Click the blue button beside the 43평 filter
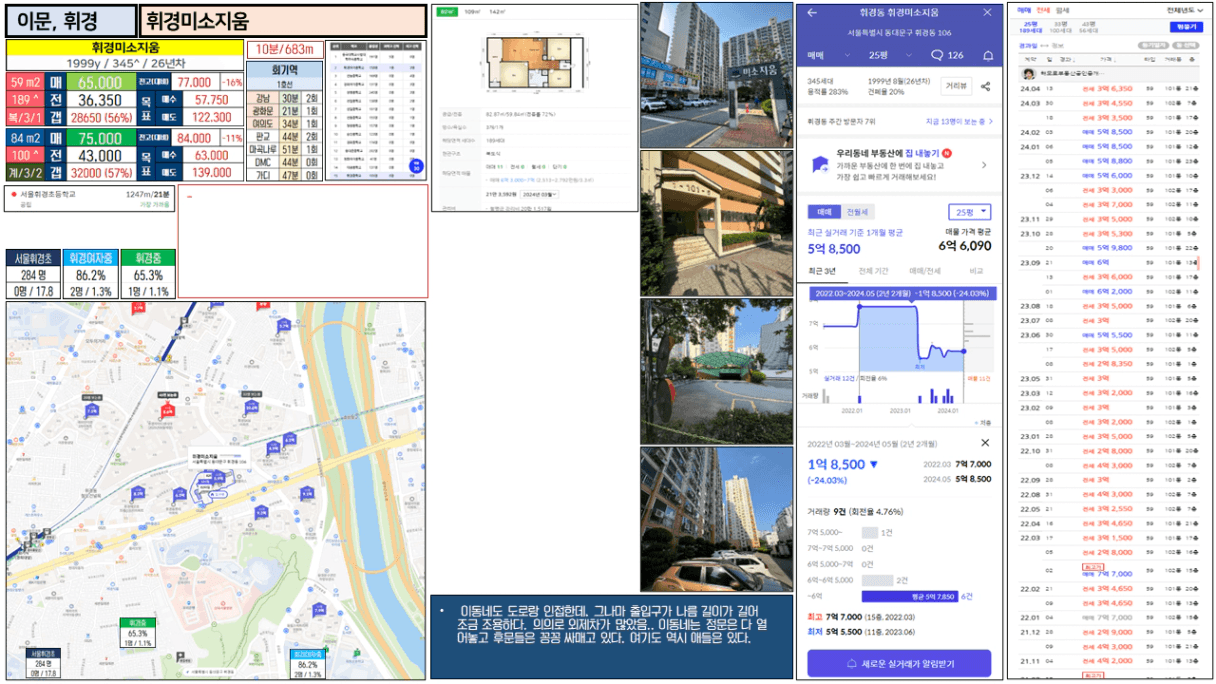 click(1186, 27)
